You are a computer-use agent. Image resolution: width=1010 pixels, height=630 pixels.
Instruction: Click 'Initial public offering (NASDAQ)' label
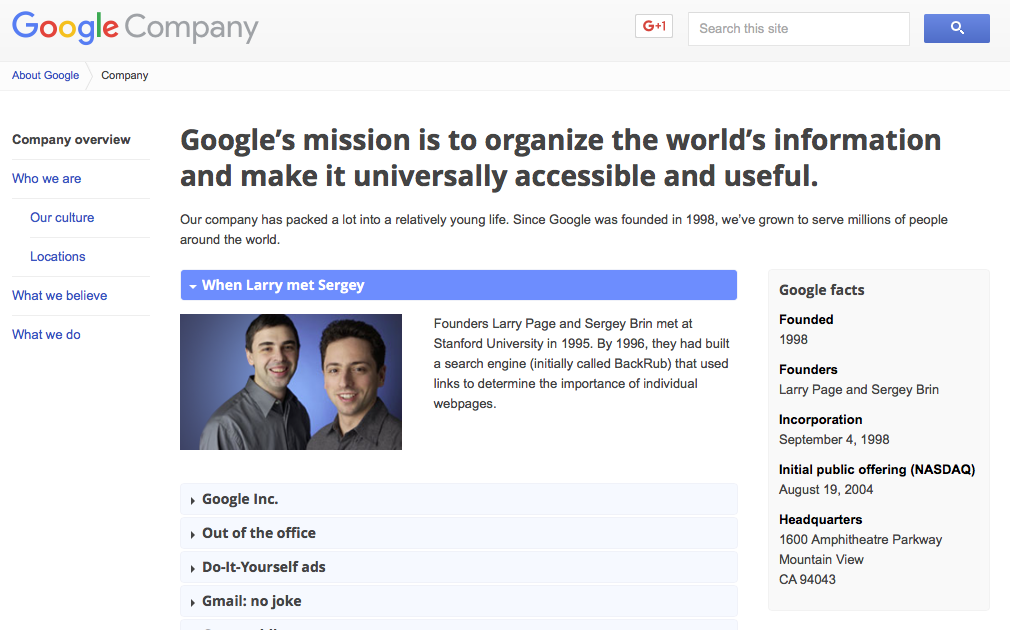[x=877, y=470]
